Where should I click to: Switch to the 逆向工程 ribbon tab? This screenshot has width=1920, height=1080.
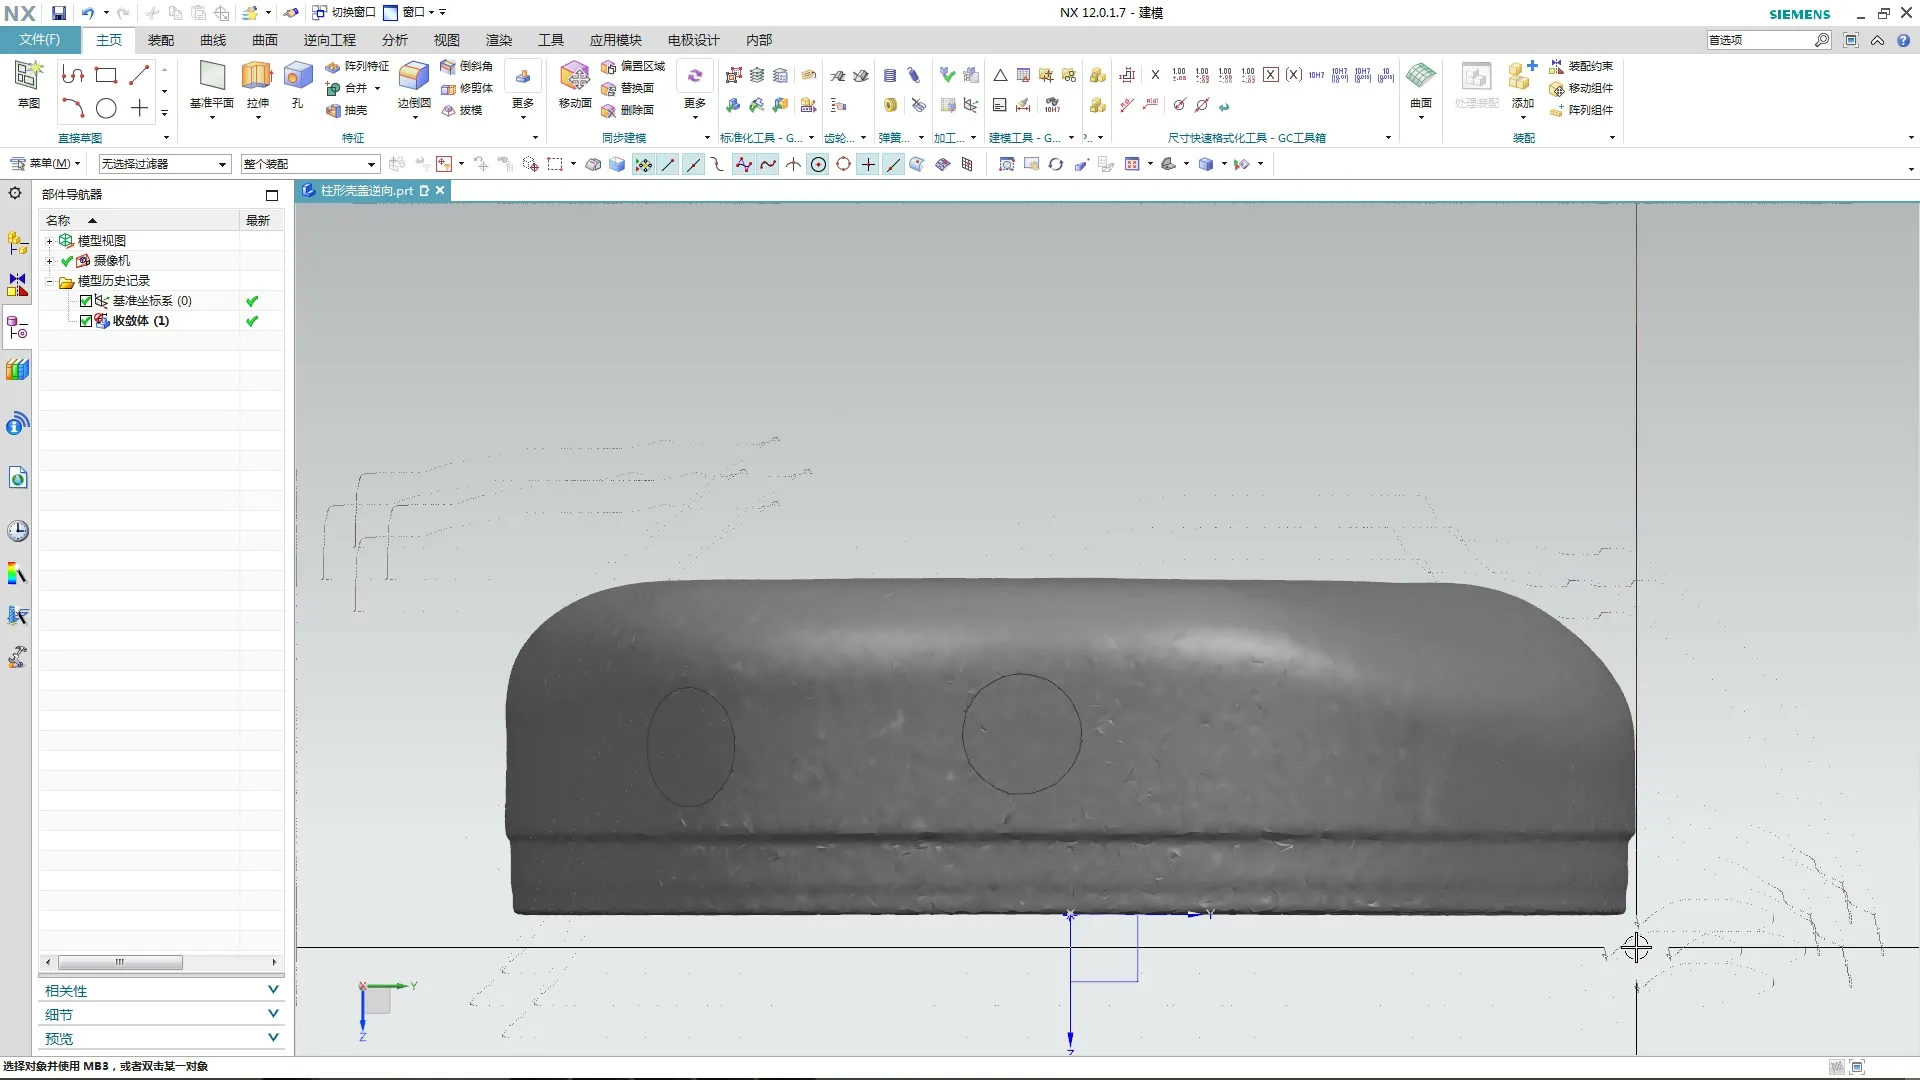[329, 40]
